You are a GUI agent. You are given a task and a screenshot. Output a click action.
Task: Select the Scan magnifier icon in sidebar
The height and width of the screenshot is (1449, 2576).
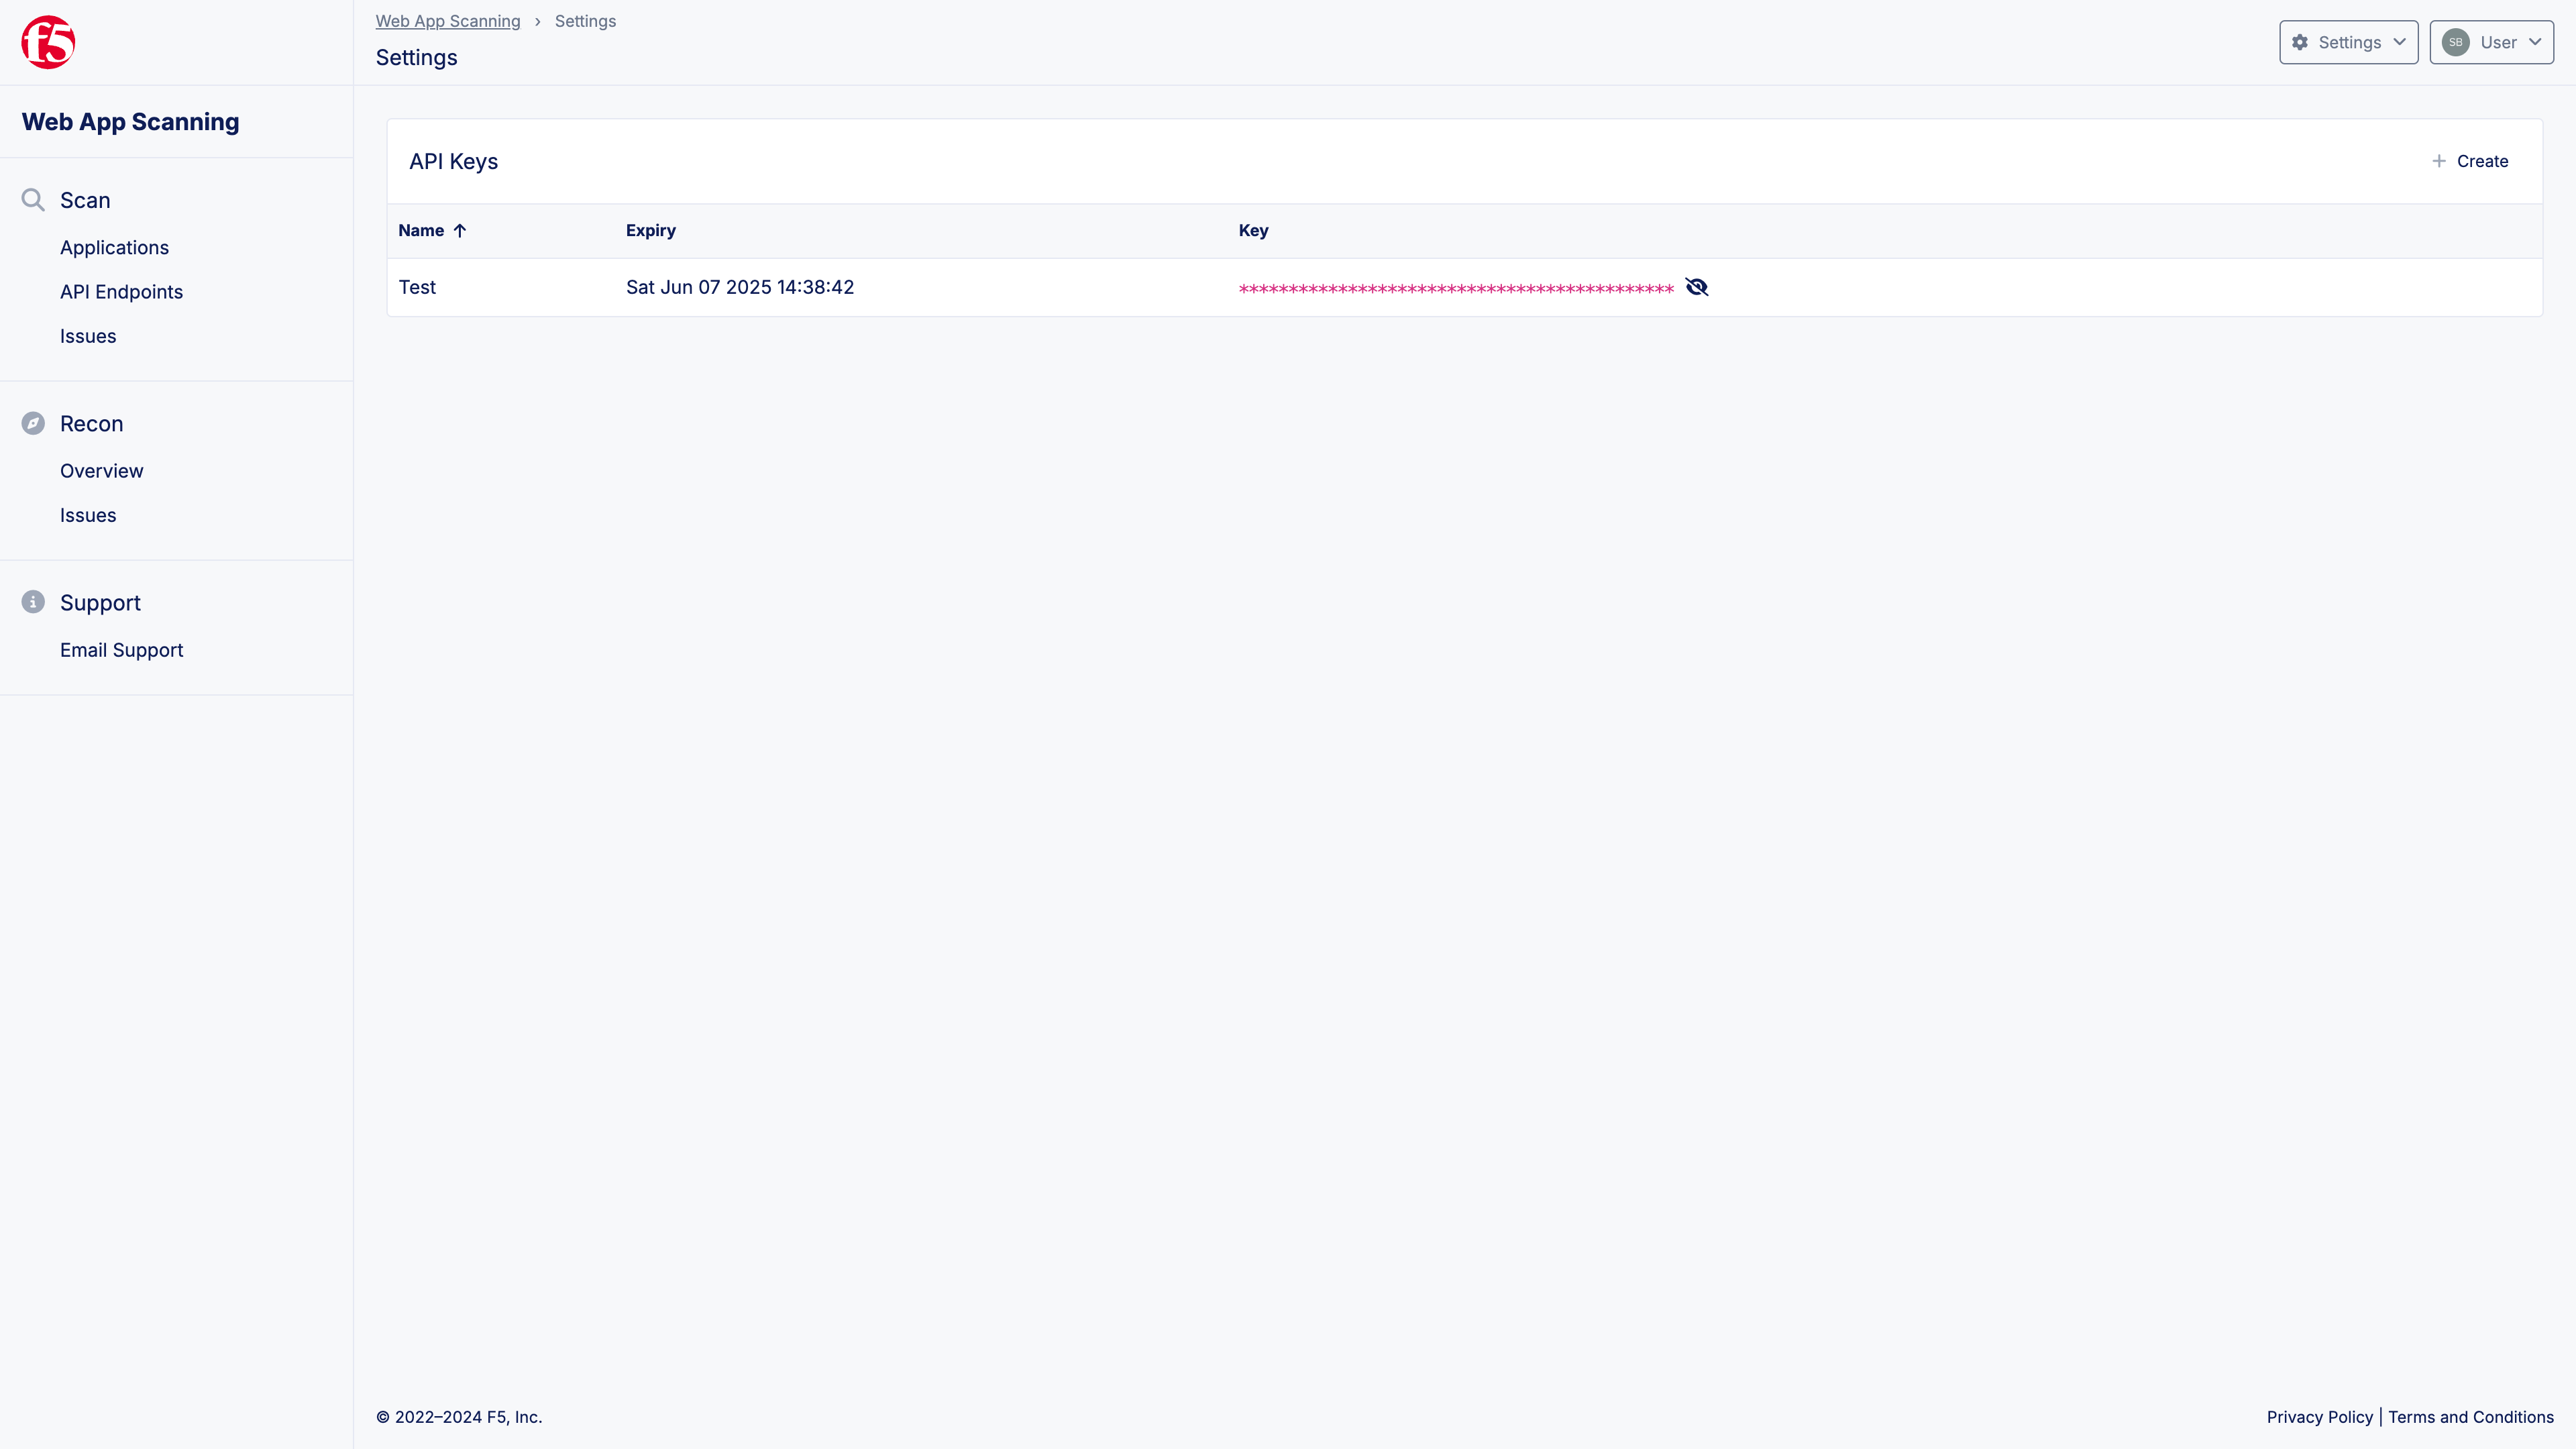click(33, 199)
